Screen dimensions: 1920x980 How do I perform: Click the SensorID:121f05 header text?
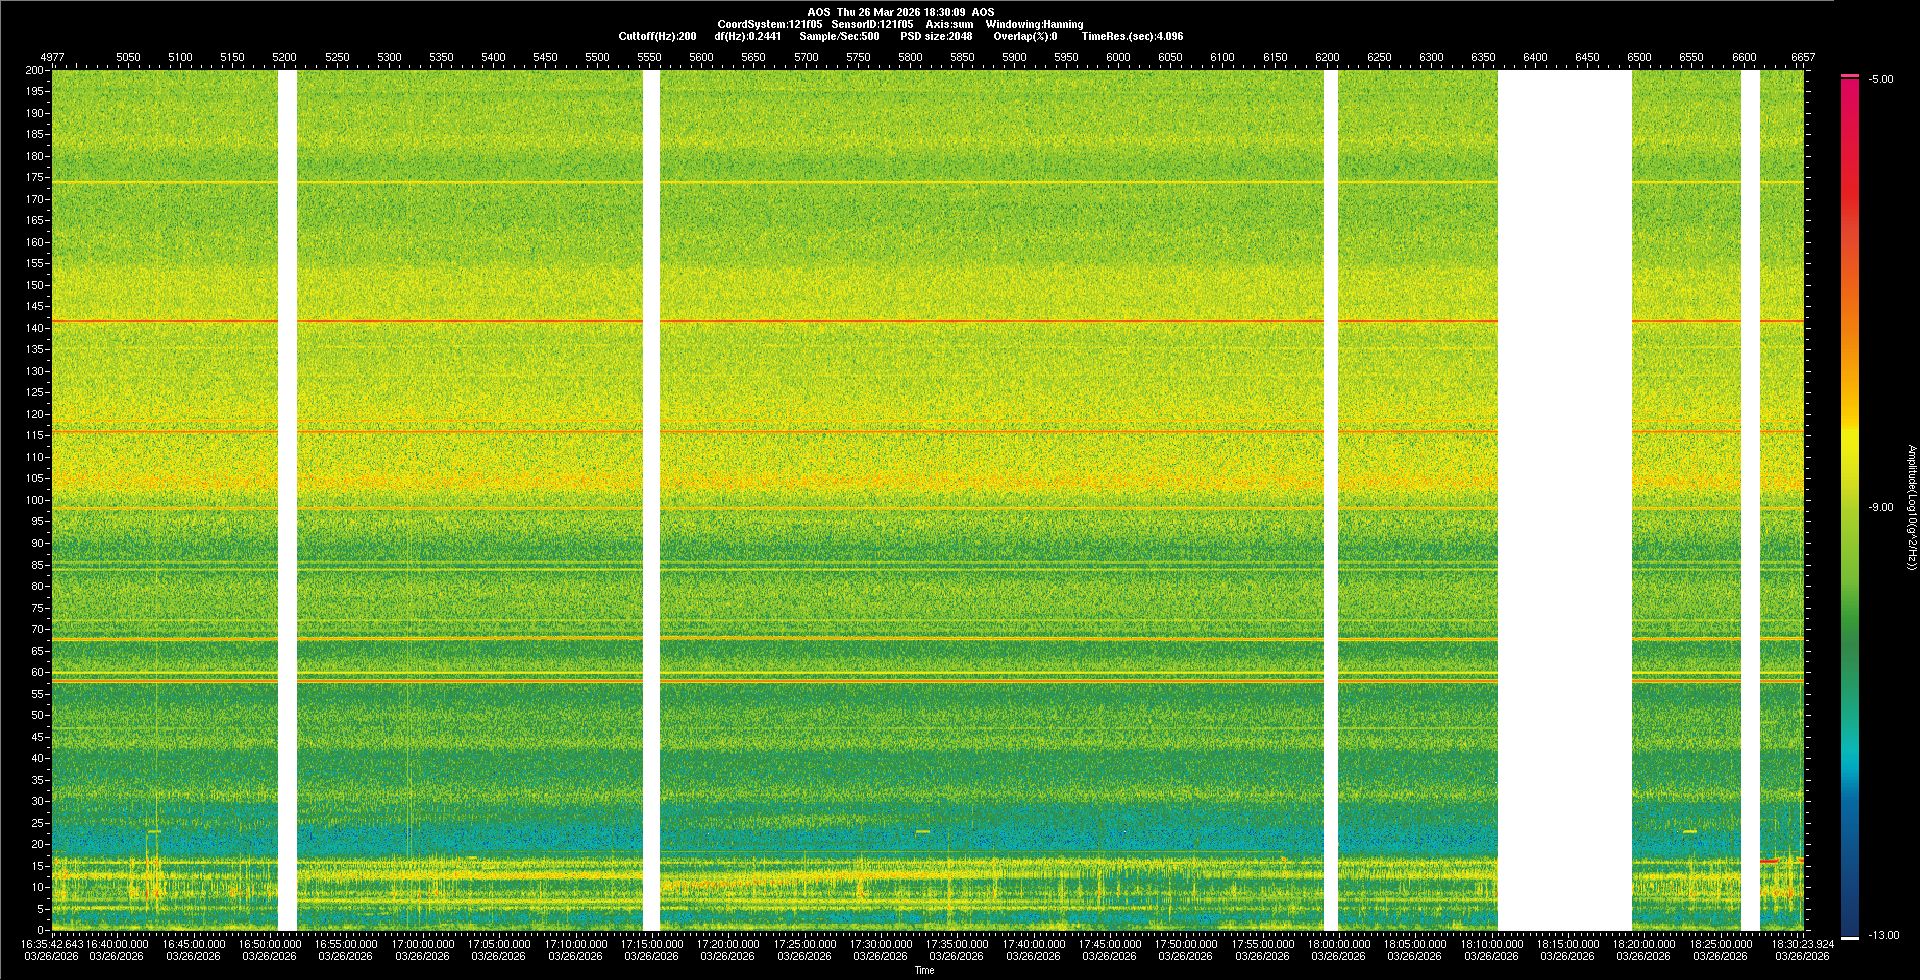(x=872, y=24)
